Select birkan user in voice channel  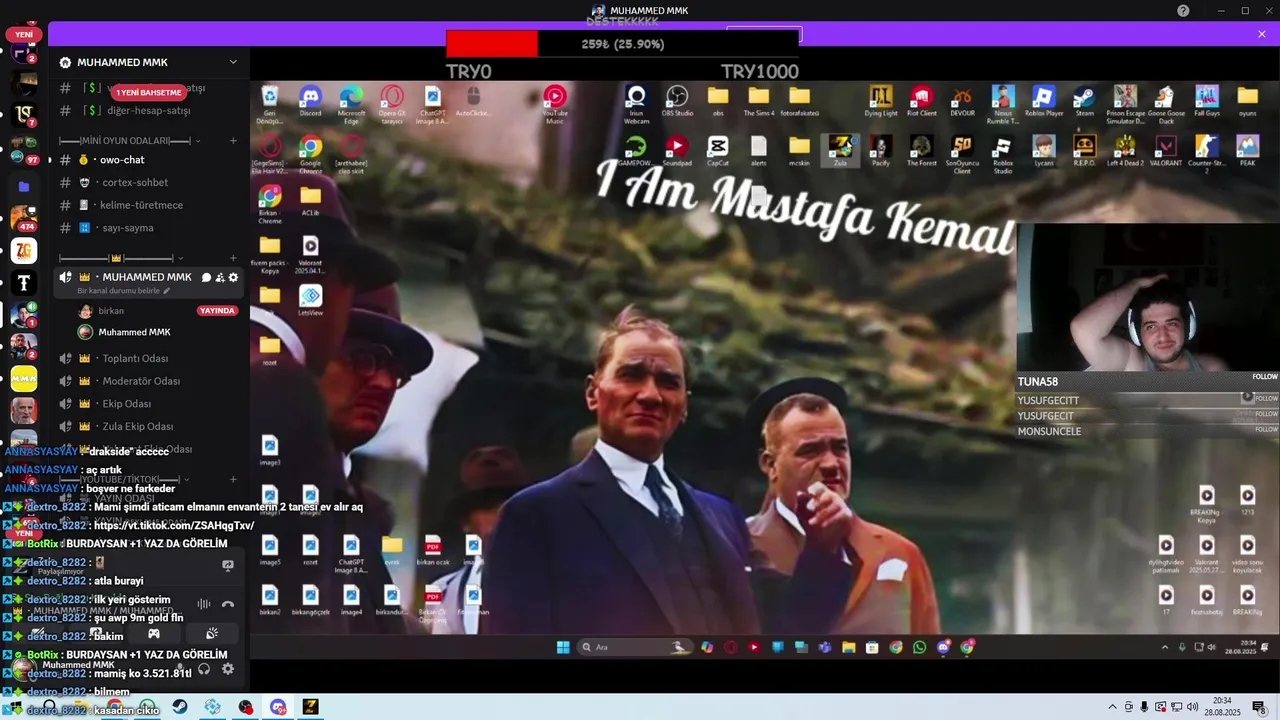pos(111,311)
